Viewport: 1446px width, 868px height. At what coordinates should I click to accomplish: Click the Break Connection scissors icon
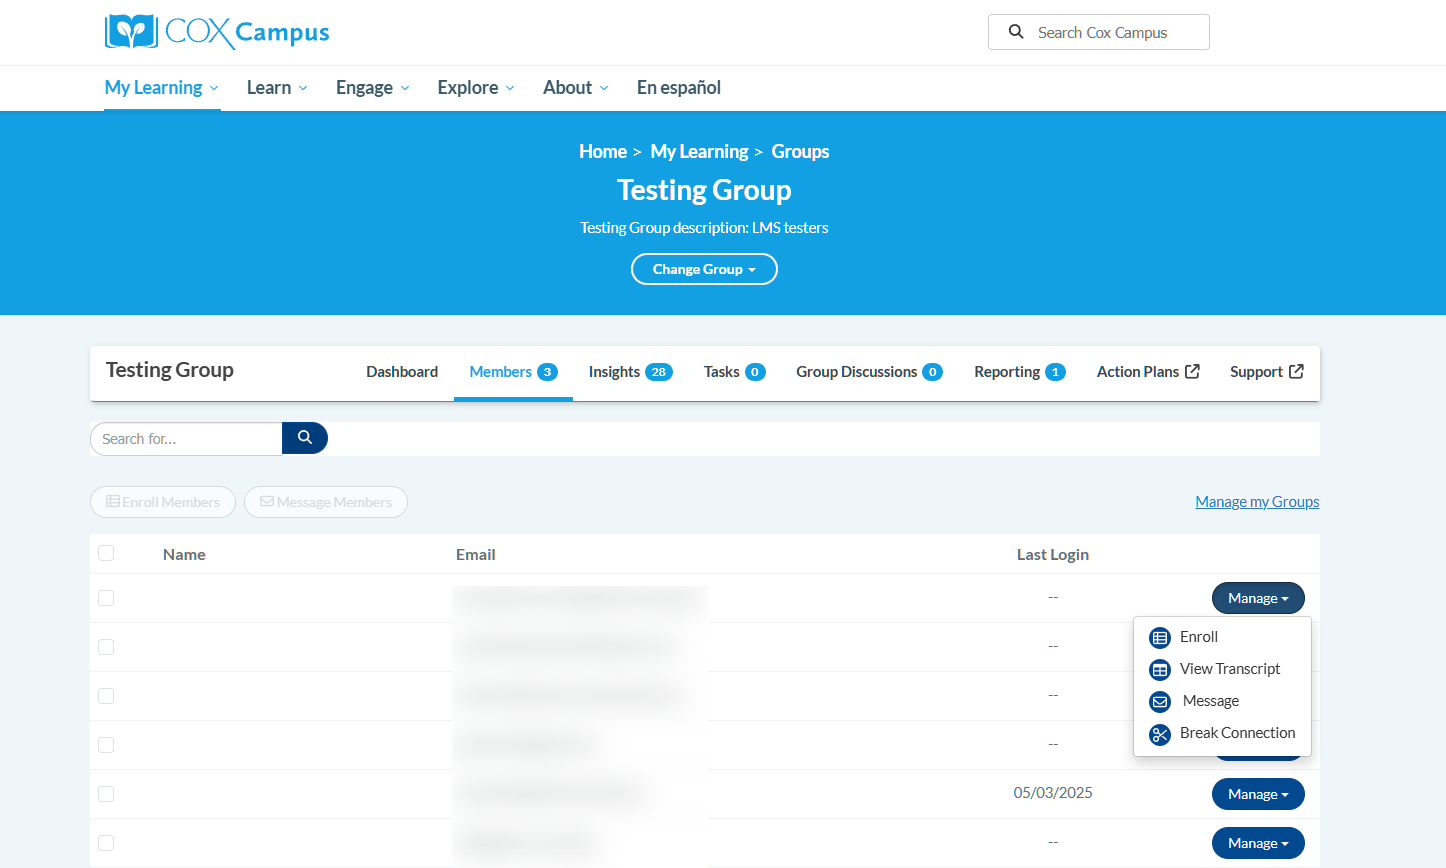click(x=1160, y=734)
